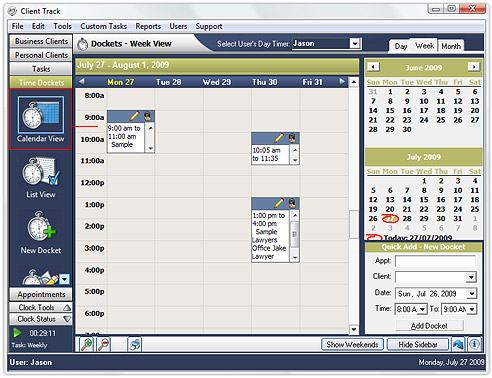Click the Hide Sidebar button
This screenshot has width=492, height=378.
point(418,344)
